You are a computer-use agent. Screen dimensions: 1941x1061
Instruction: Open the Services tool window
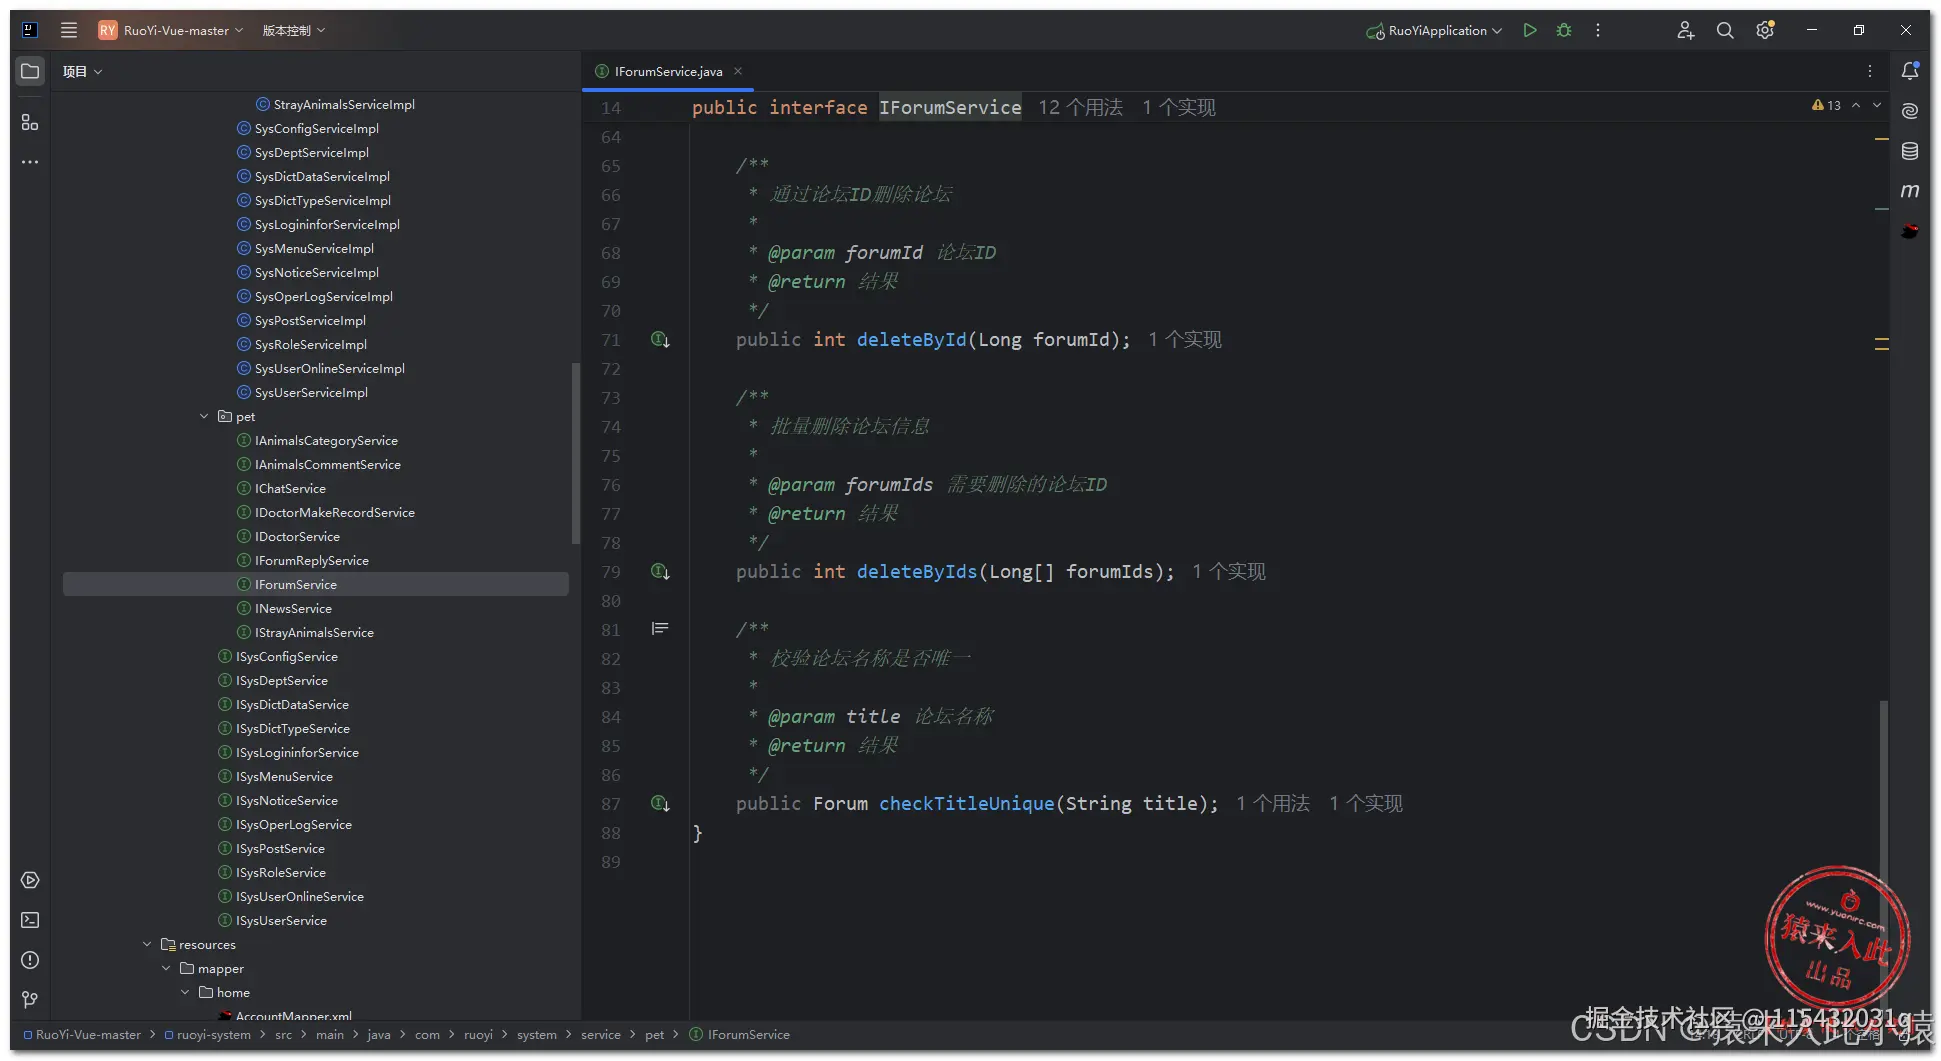30,880
